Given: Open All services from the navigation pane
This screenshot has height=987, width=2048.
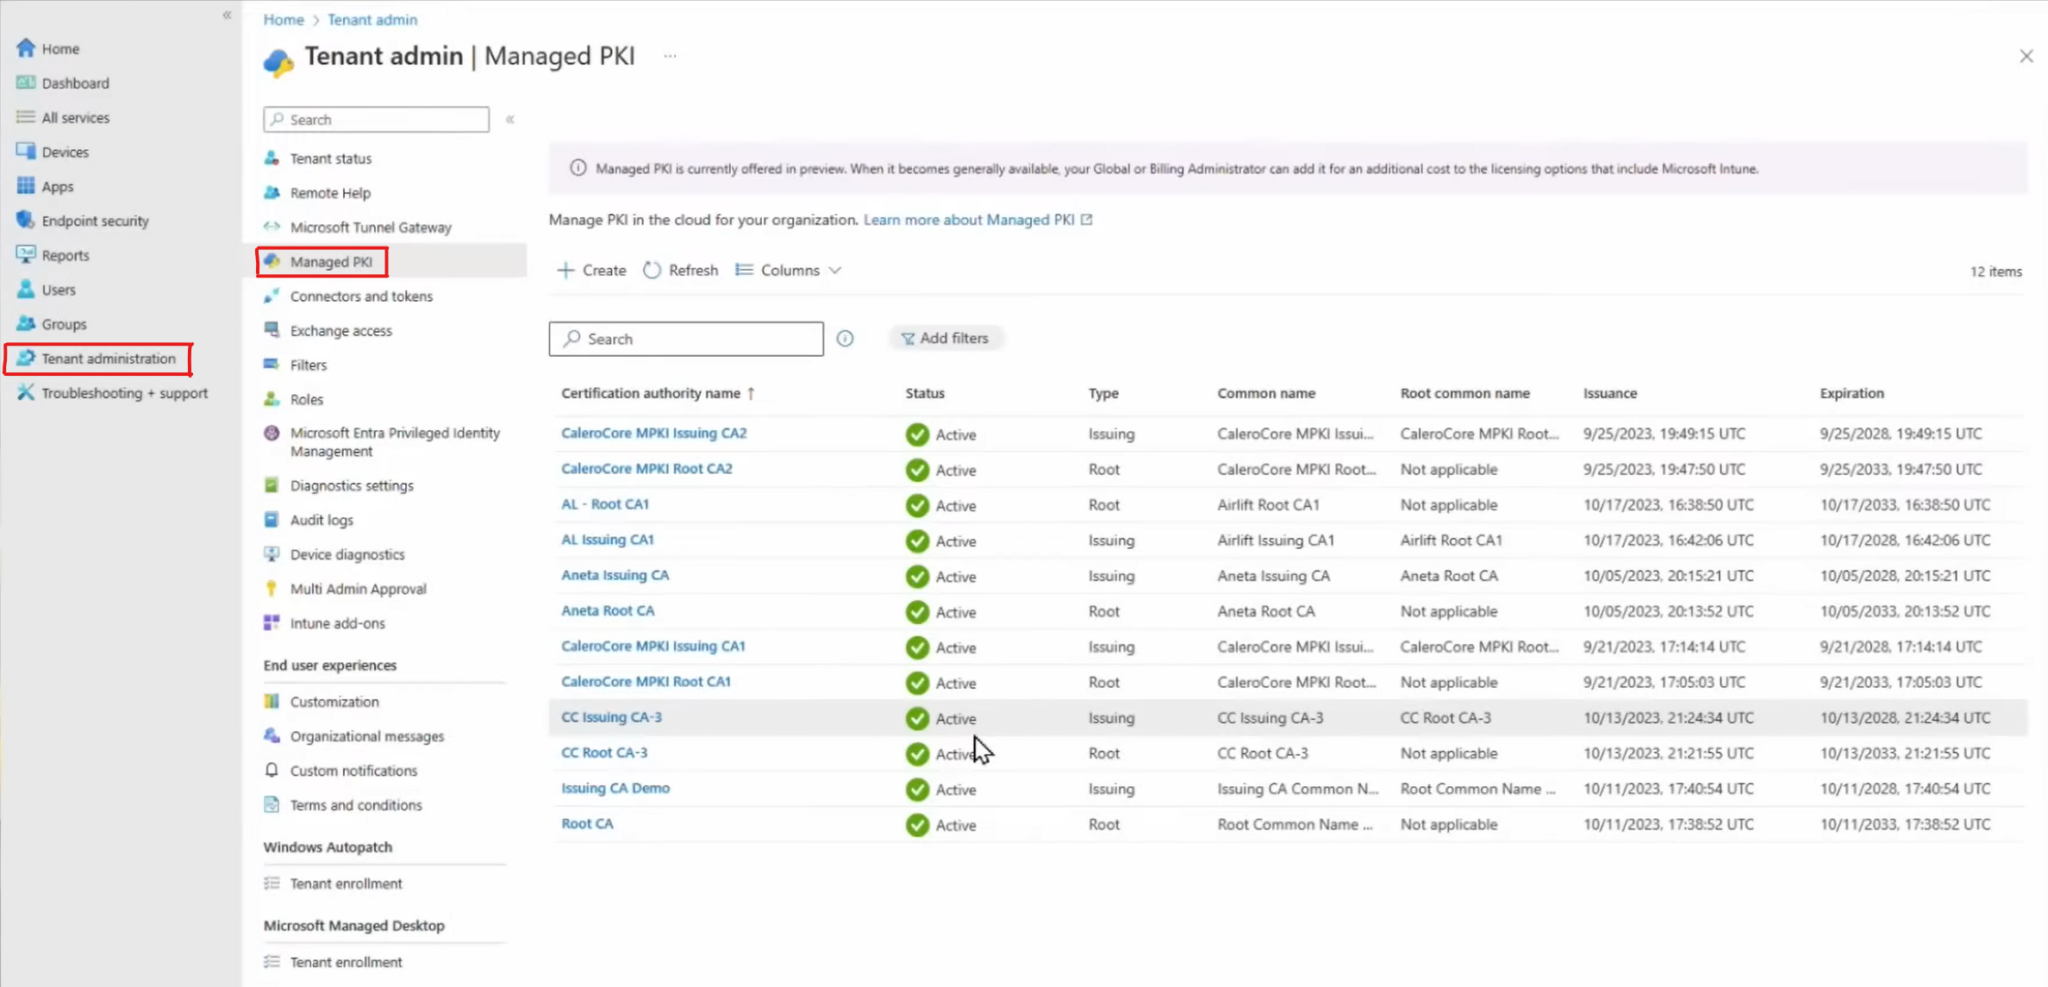Looking at the screenshot, I should point(75,117).
